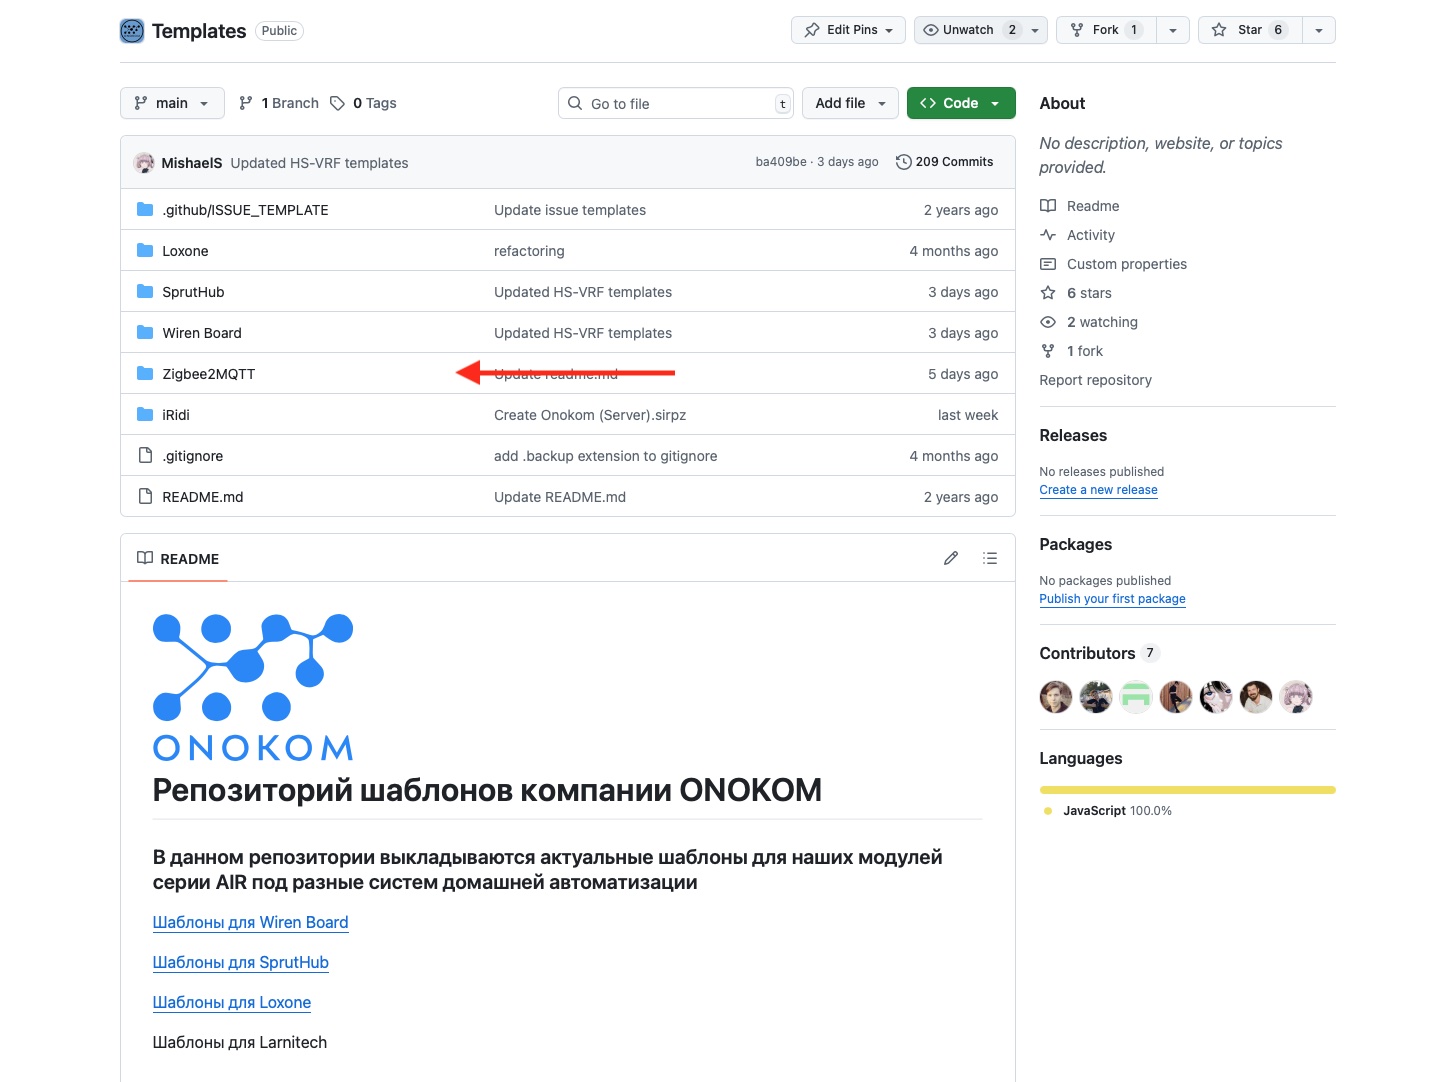
Task: Expand the main branch dropdown
Action: click(172, 103)
